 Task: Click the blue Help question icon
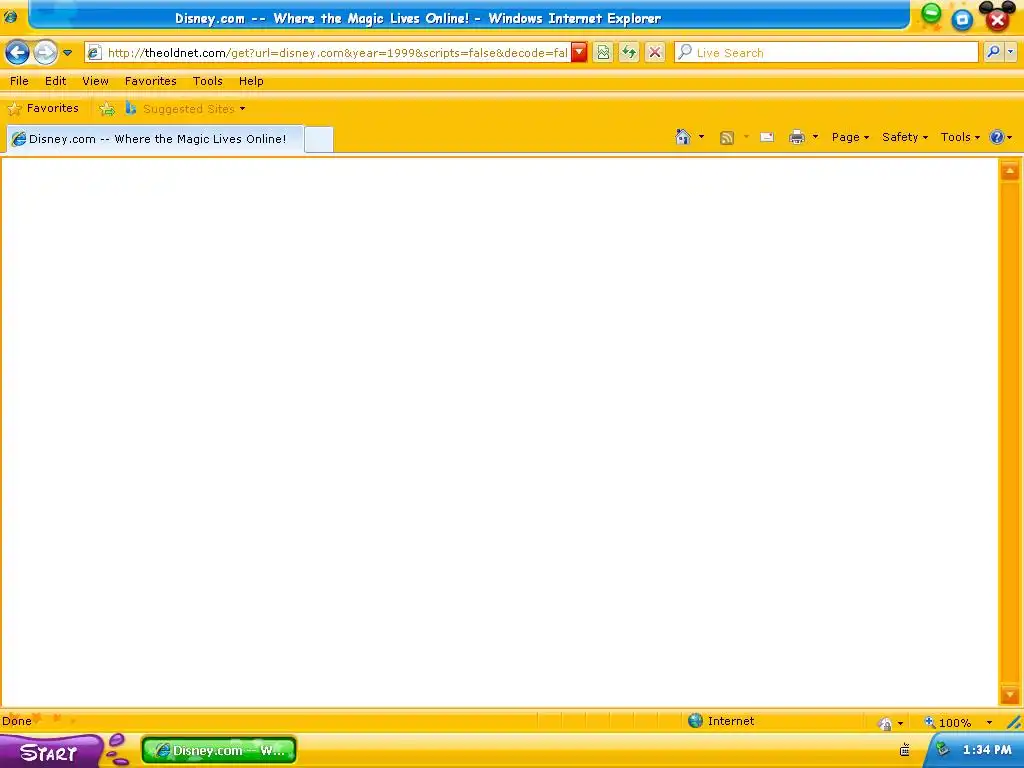click(997, 137)
